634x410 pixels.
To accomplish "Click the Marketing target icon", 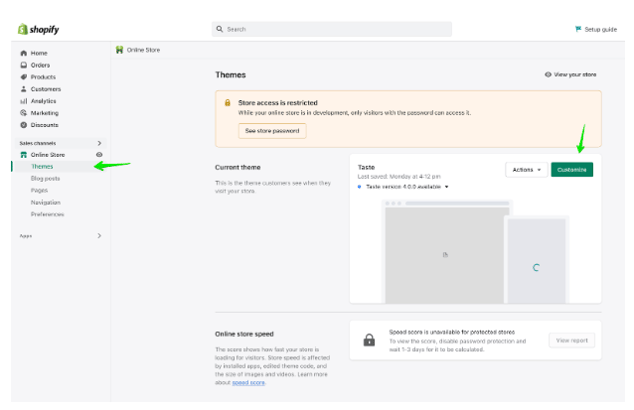I will (23, 113).
